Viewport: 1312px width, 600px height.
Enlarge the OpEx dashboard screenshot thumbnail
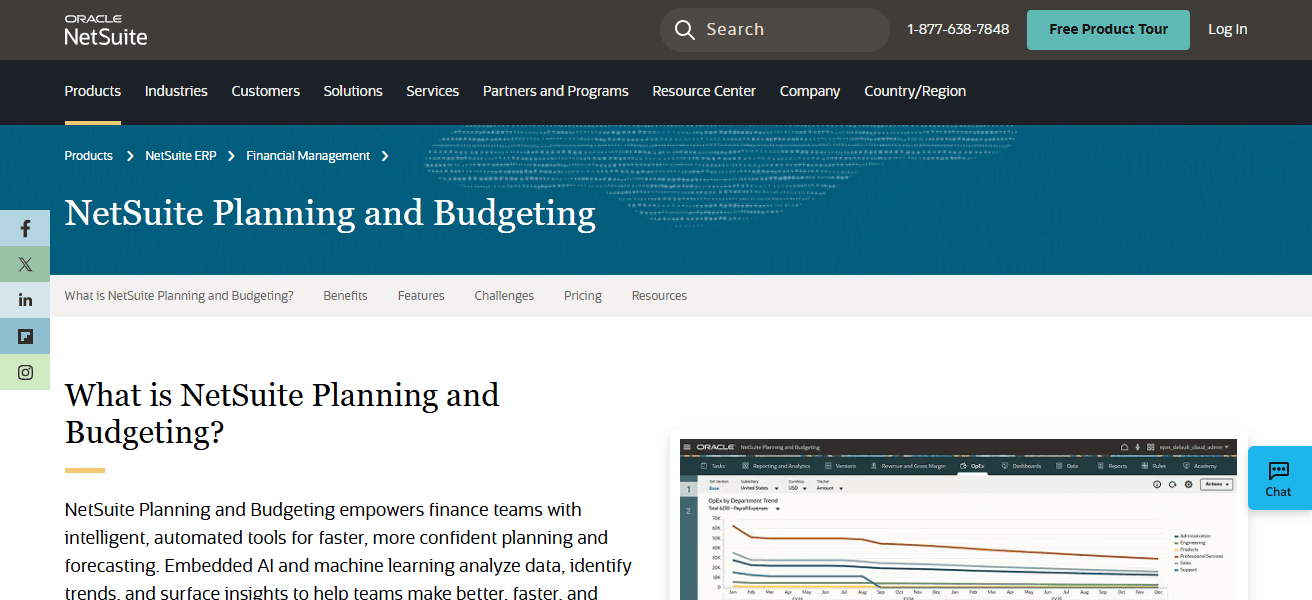click(x=957, y=519)
